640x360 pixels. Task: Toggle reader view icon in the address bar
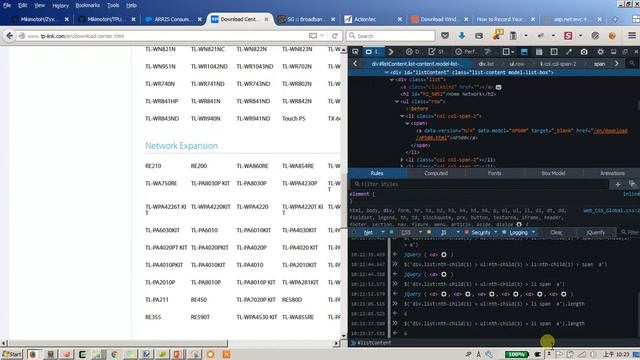click(x=313, y=36)
